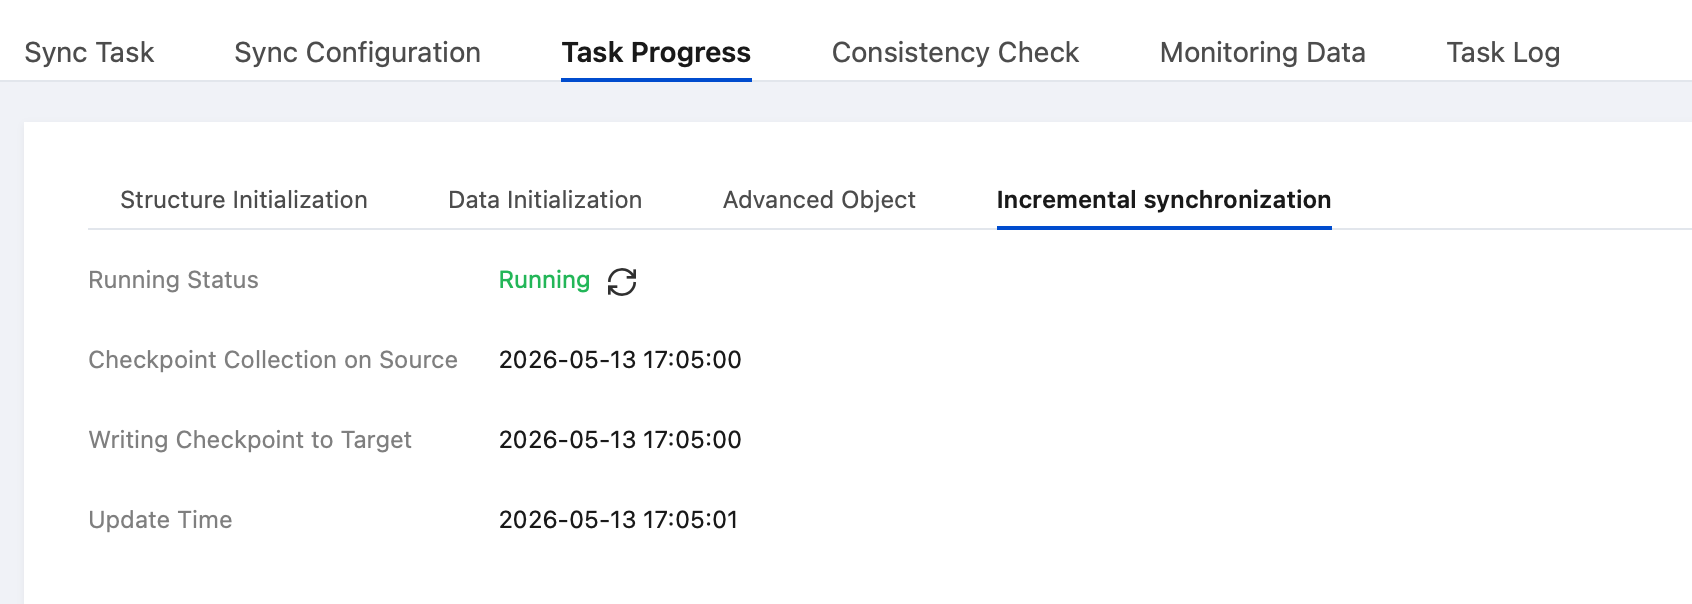Switch to the Sync Configuration tab
1692x604 pixels.
click(x=357, y=52)
